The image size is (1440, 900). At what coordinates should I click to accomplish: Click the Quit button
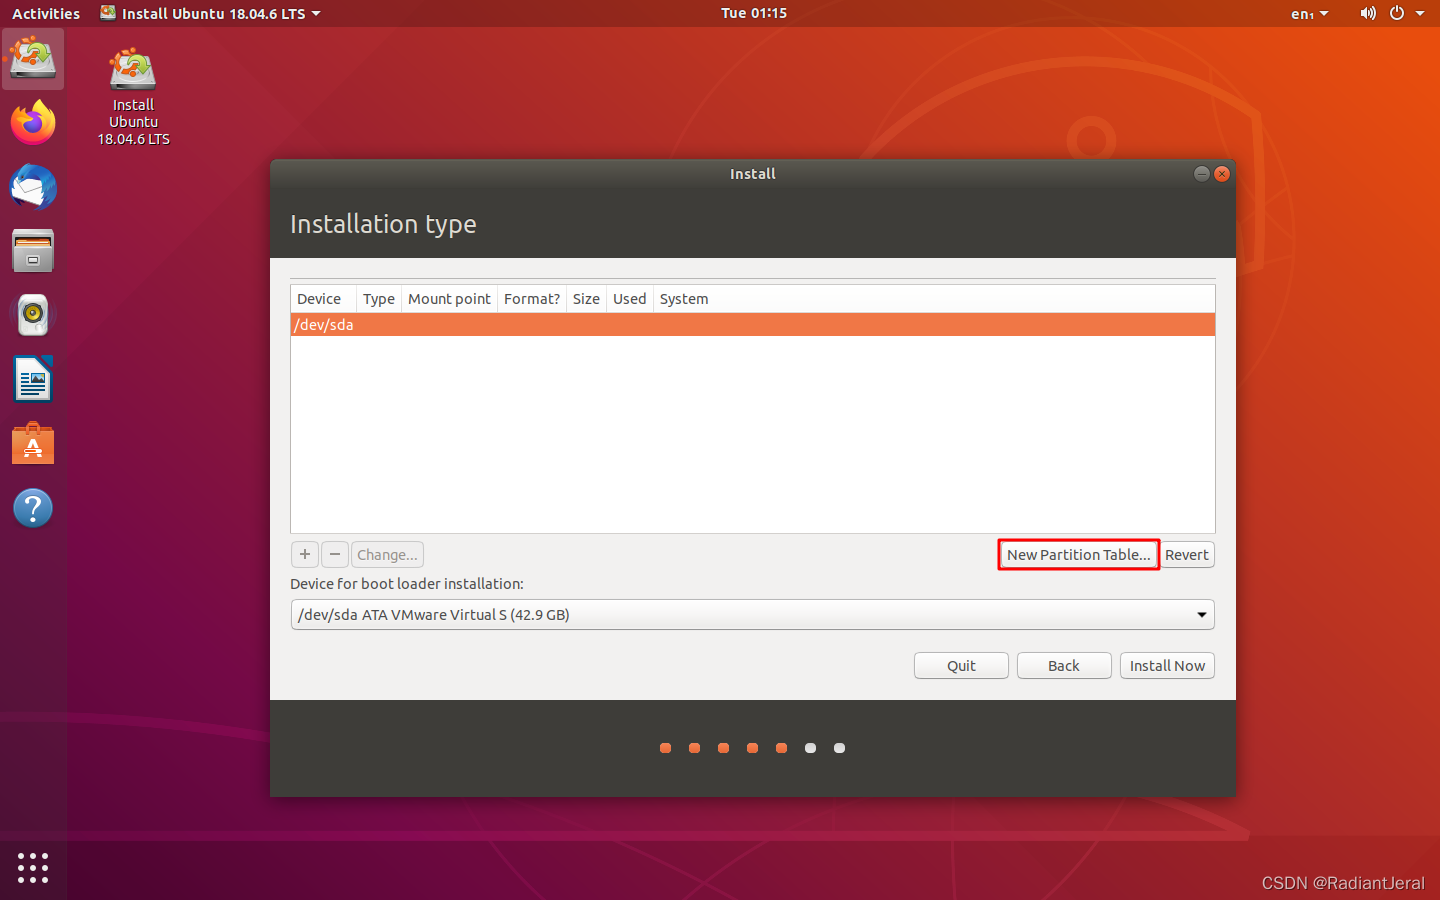[x=961, y=666]
